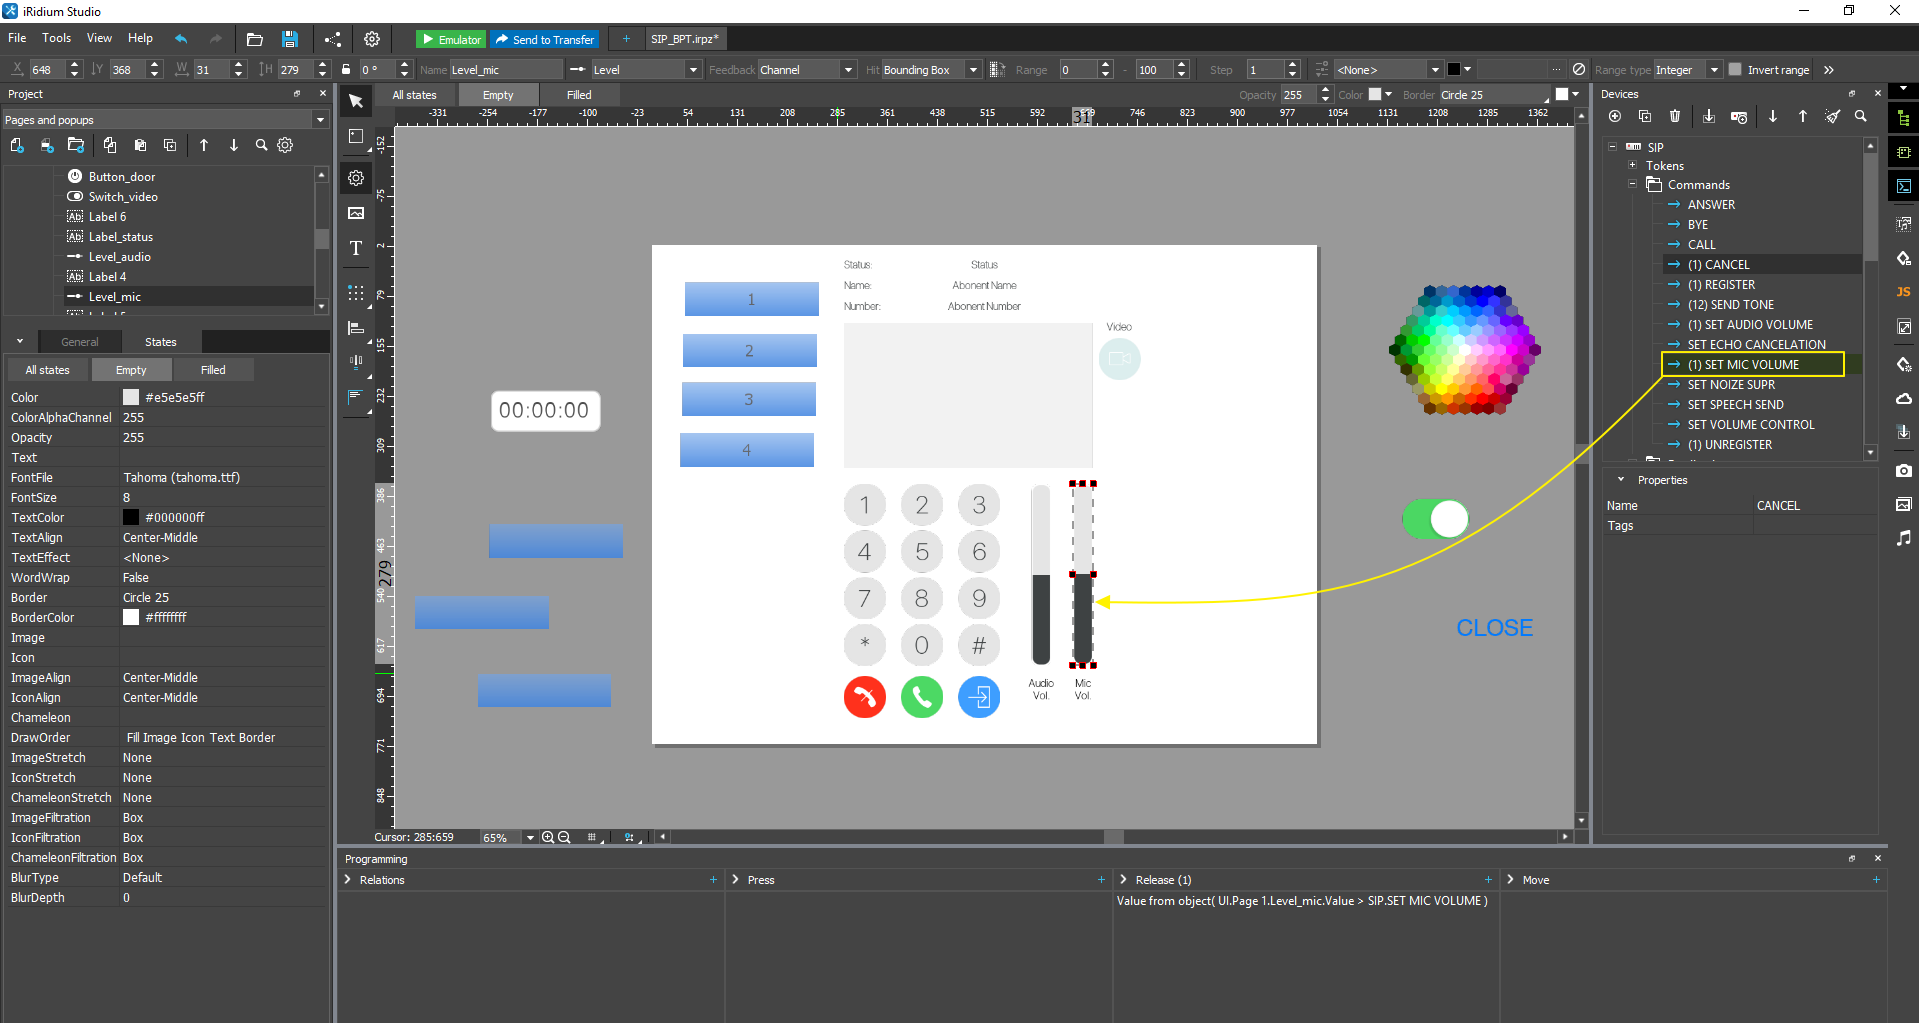This screenshot has width=1919, height=1023.
Task: Open the alignment tool in left toolbar
Action: pos(355,327)
